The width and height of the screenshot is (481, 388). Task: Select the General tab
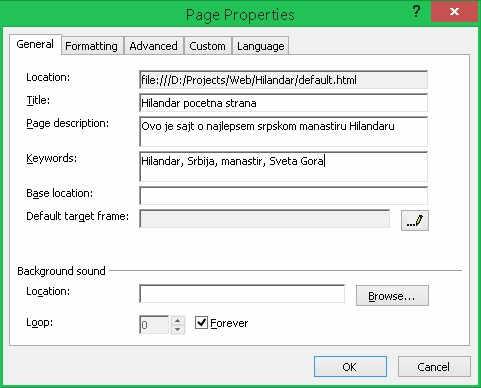click(x=35, y=44)
